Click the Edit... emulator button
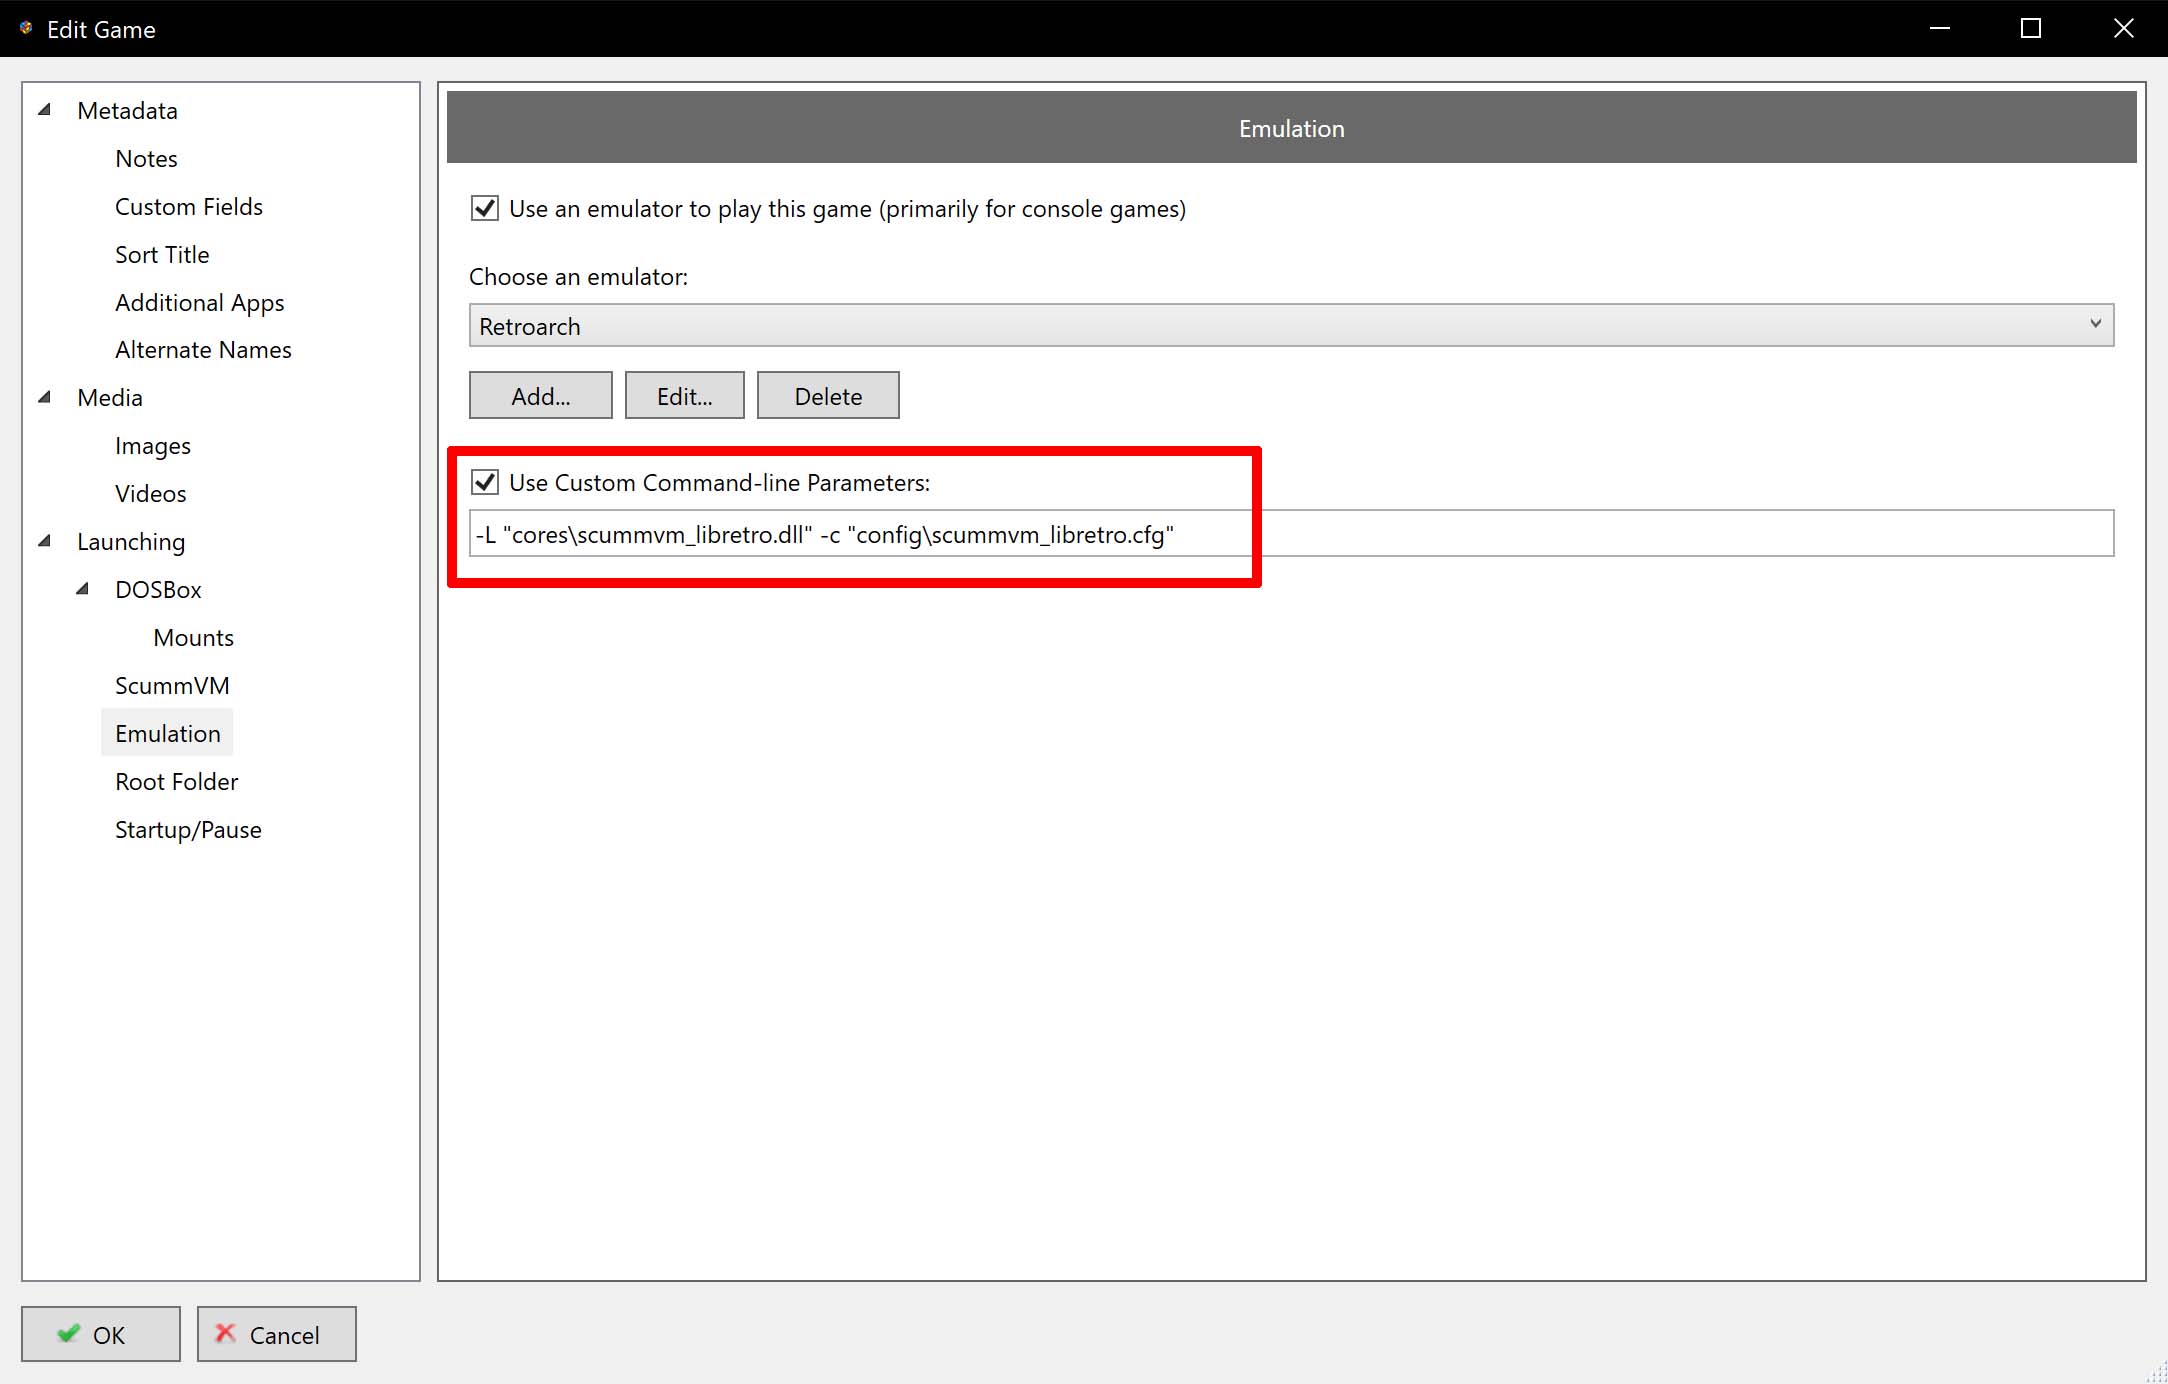This screenshot has height=1384, width=2168. tap(685, 396)
